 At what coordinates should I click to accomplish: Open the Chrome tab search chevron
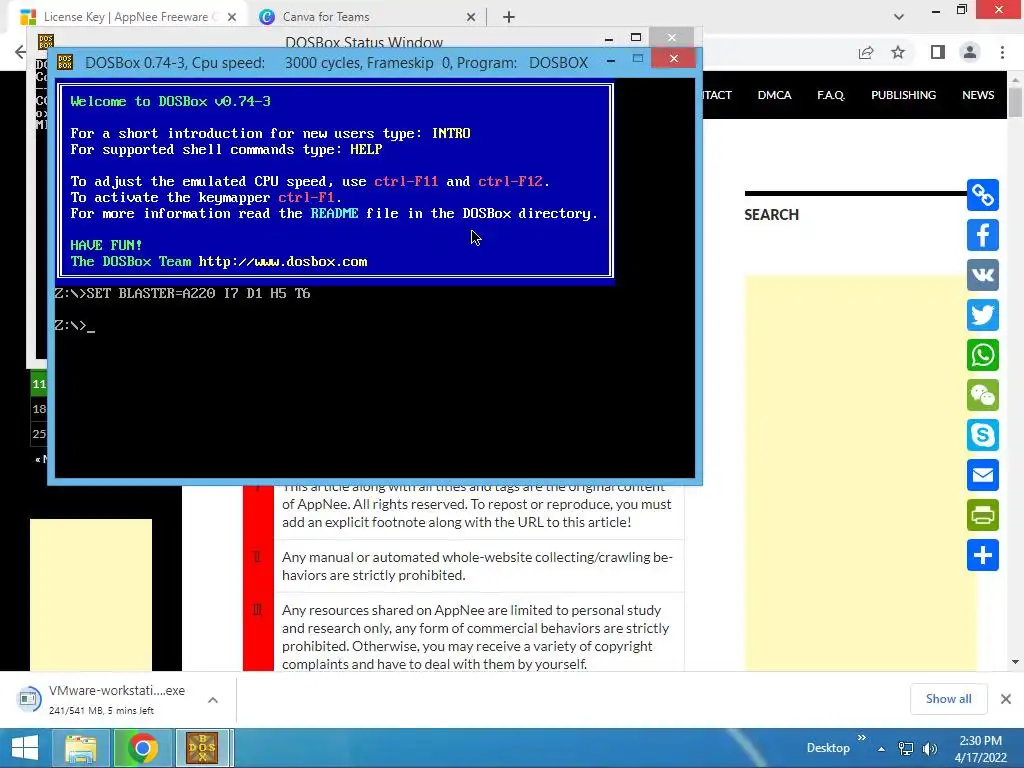pos(899,17)
